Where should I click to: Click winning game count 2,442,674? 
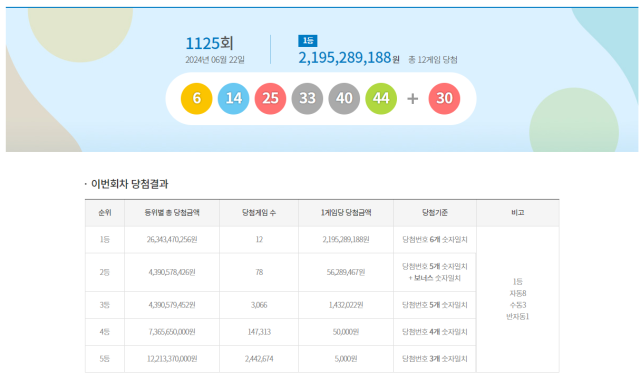[259, 359]
